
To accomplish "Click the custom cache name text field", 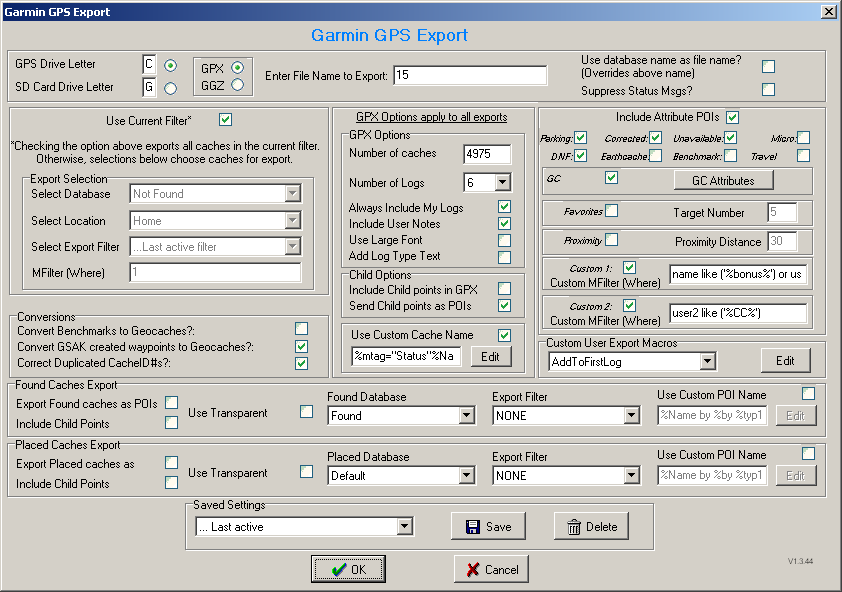I will click(406, 356).
